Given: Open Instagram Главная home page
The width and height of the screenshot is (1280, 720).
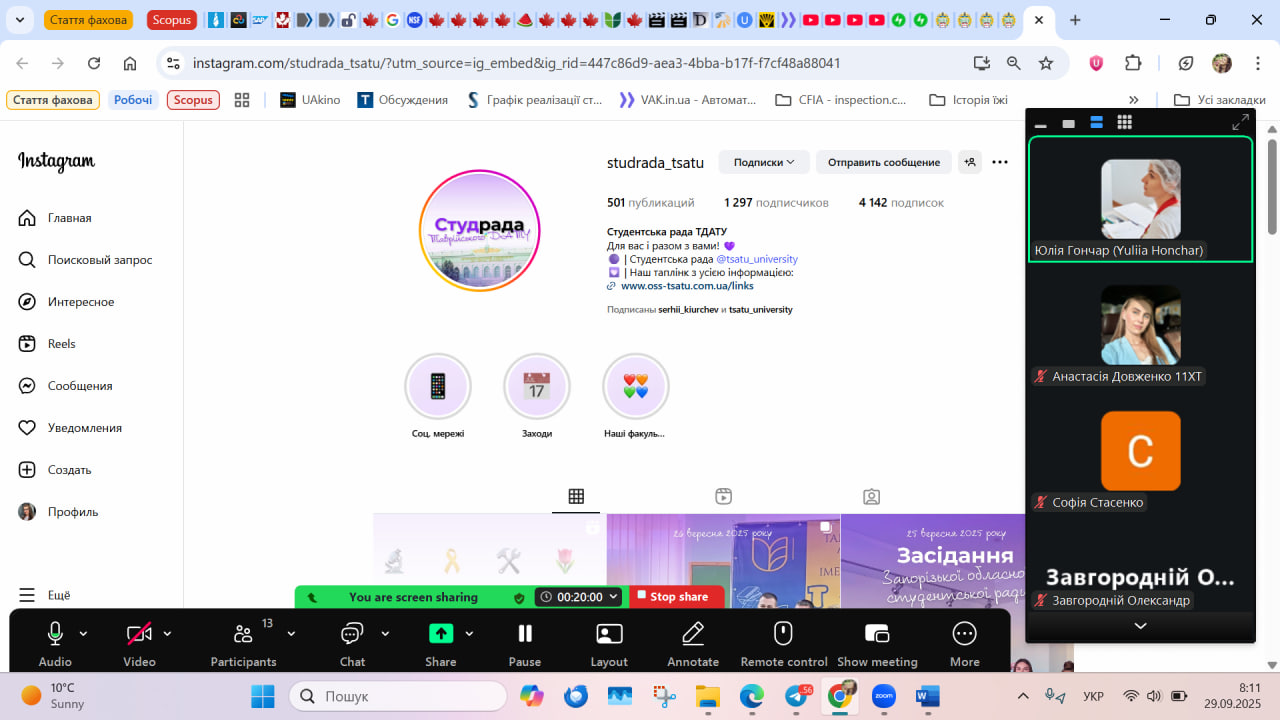Looking at the screenshot, I should 55,218.
